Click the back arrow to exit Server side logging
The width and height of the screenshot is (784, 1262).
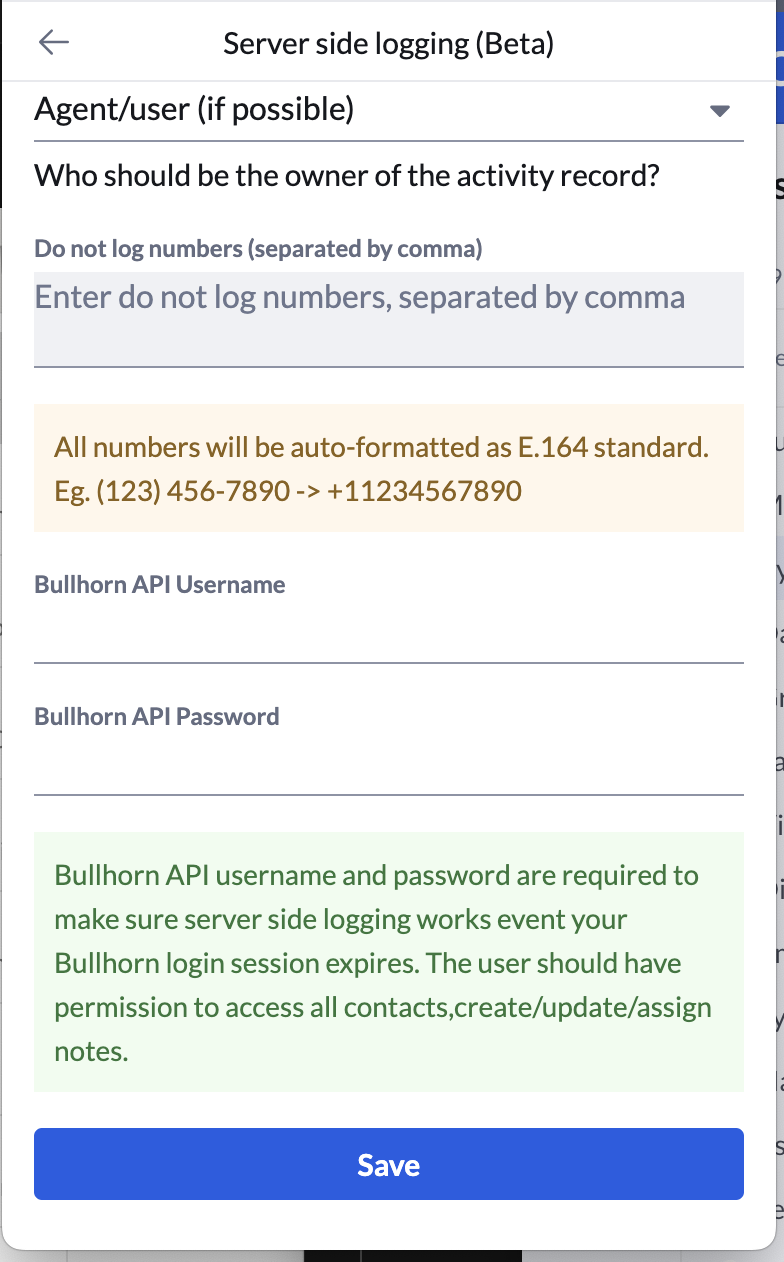pos(54,42)
